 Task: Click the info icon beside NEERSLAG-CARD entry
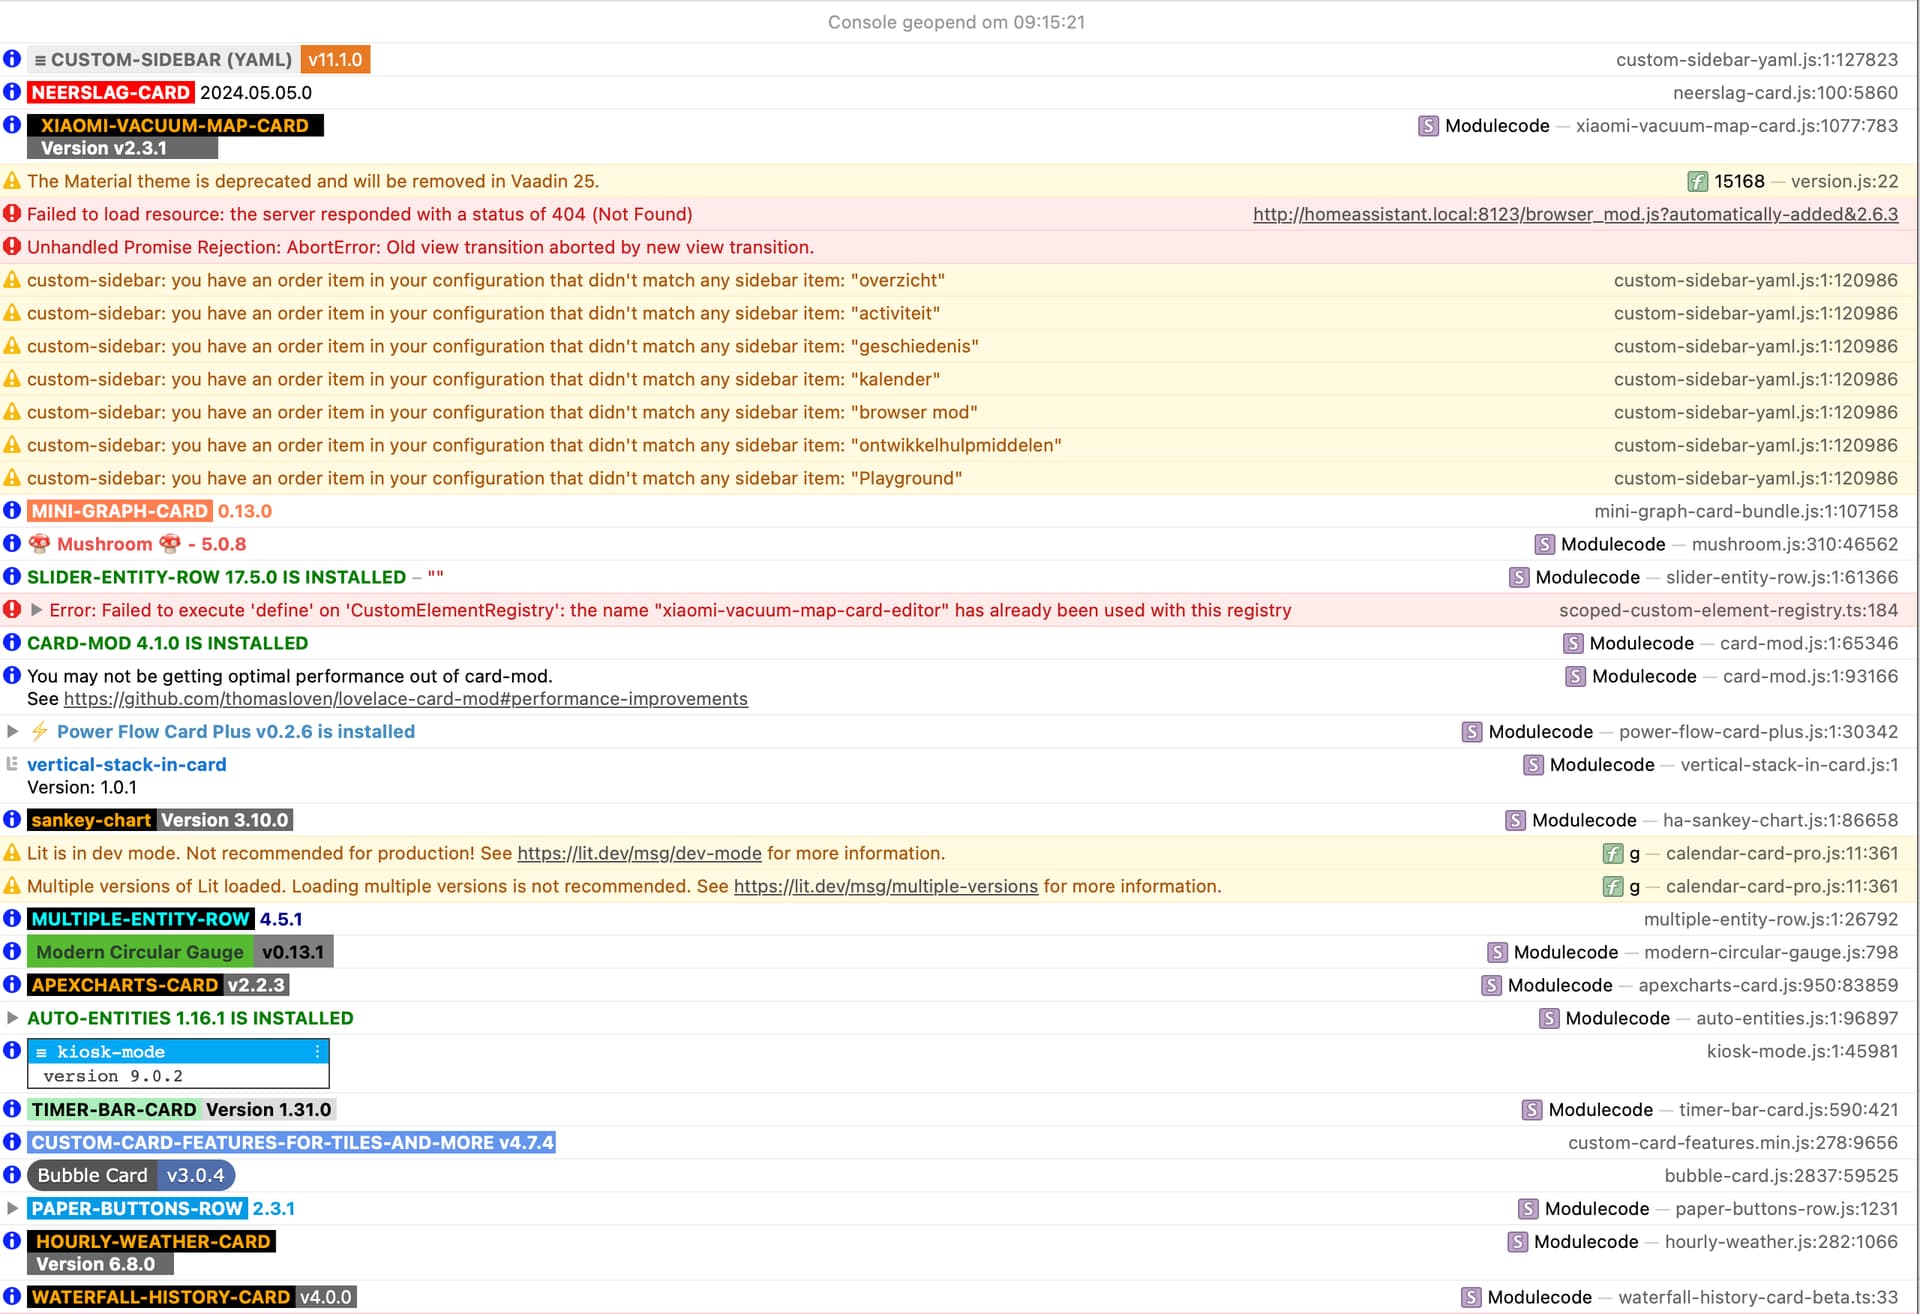[x=12, y=92]
